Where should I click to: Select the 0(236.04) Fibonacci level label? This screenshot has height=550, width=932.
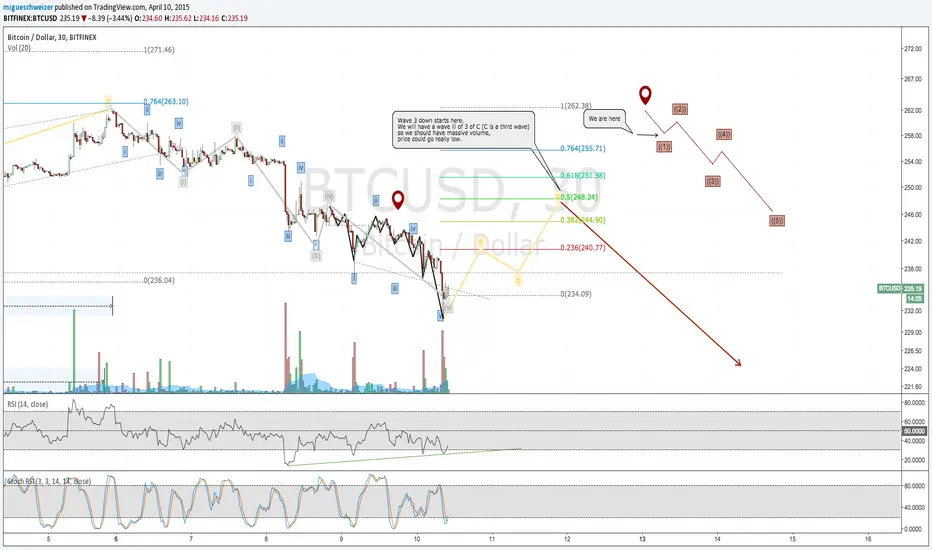point(159,280)
